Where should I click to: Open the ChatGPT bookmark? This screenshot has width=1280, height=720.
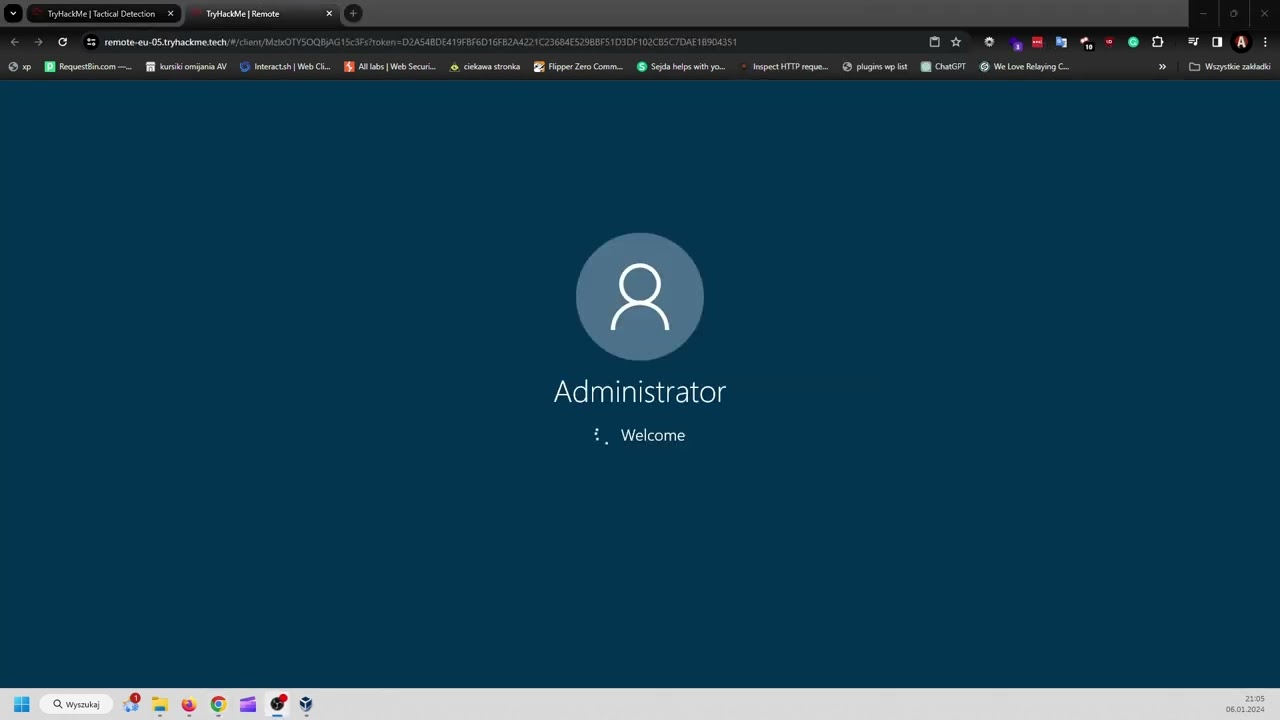click(x=943, y=67)
